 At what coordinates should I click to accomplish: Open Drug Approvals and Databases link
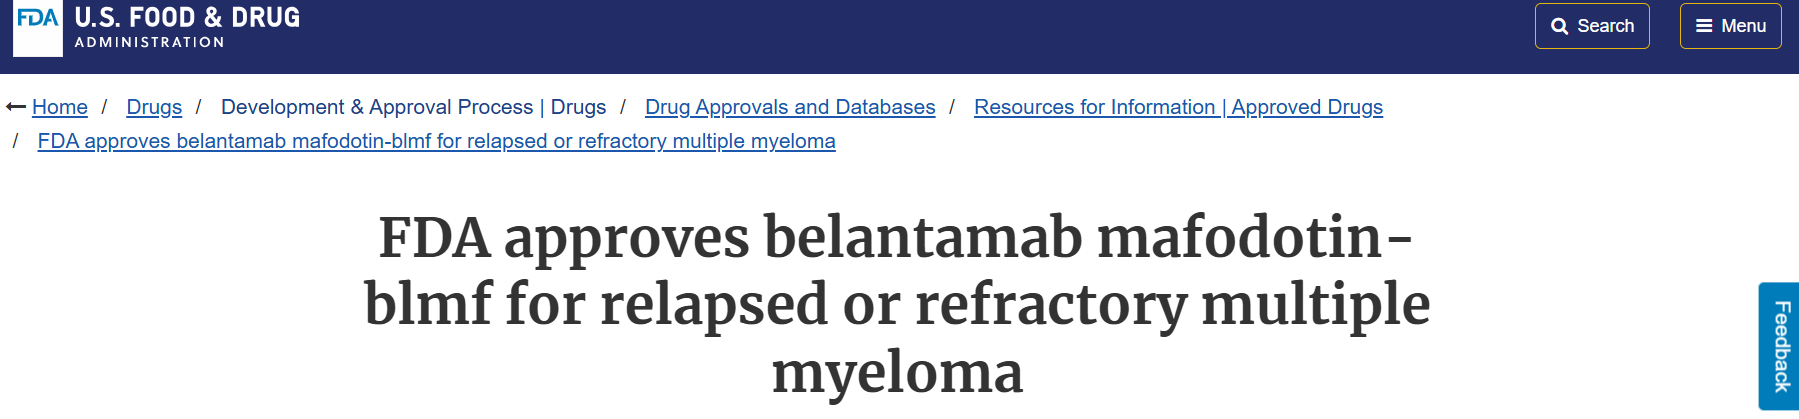tap(790, 107)
